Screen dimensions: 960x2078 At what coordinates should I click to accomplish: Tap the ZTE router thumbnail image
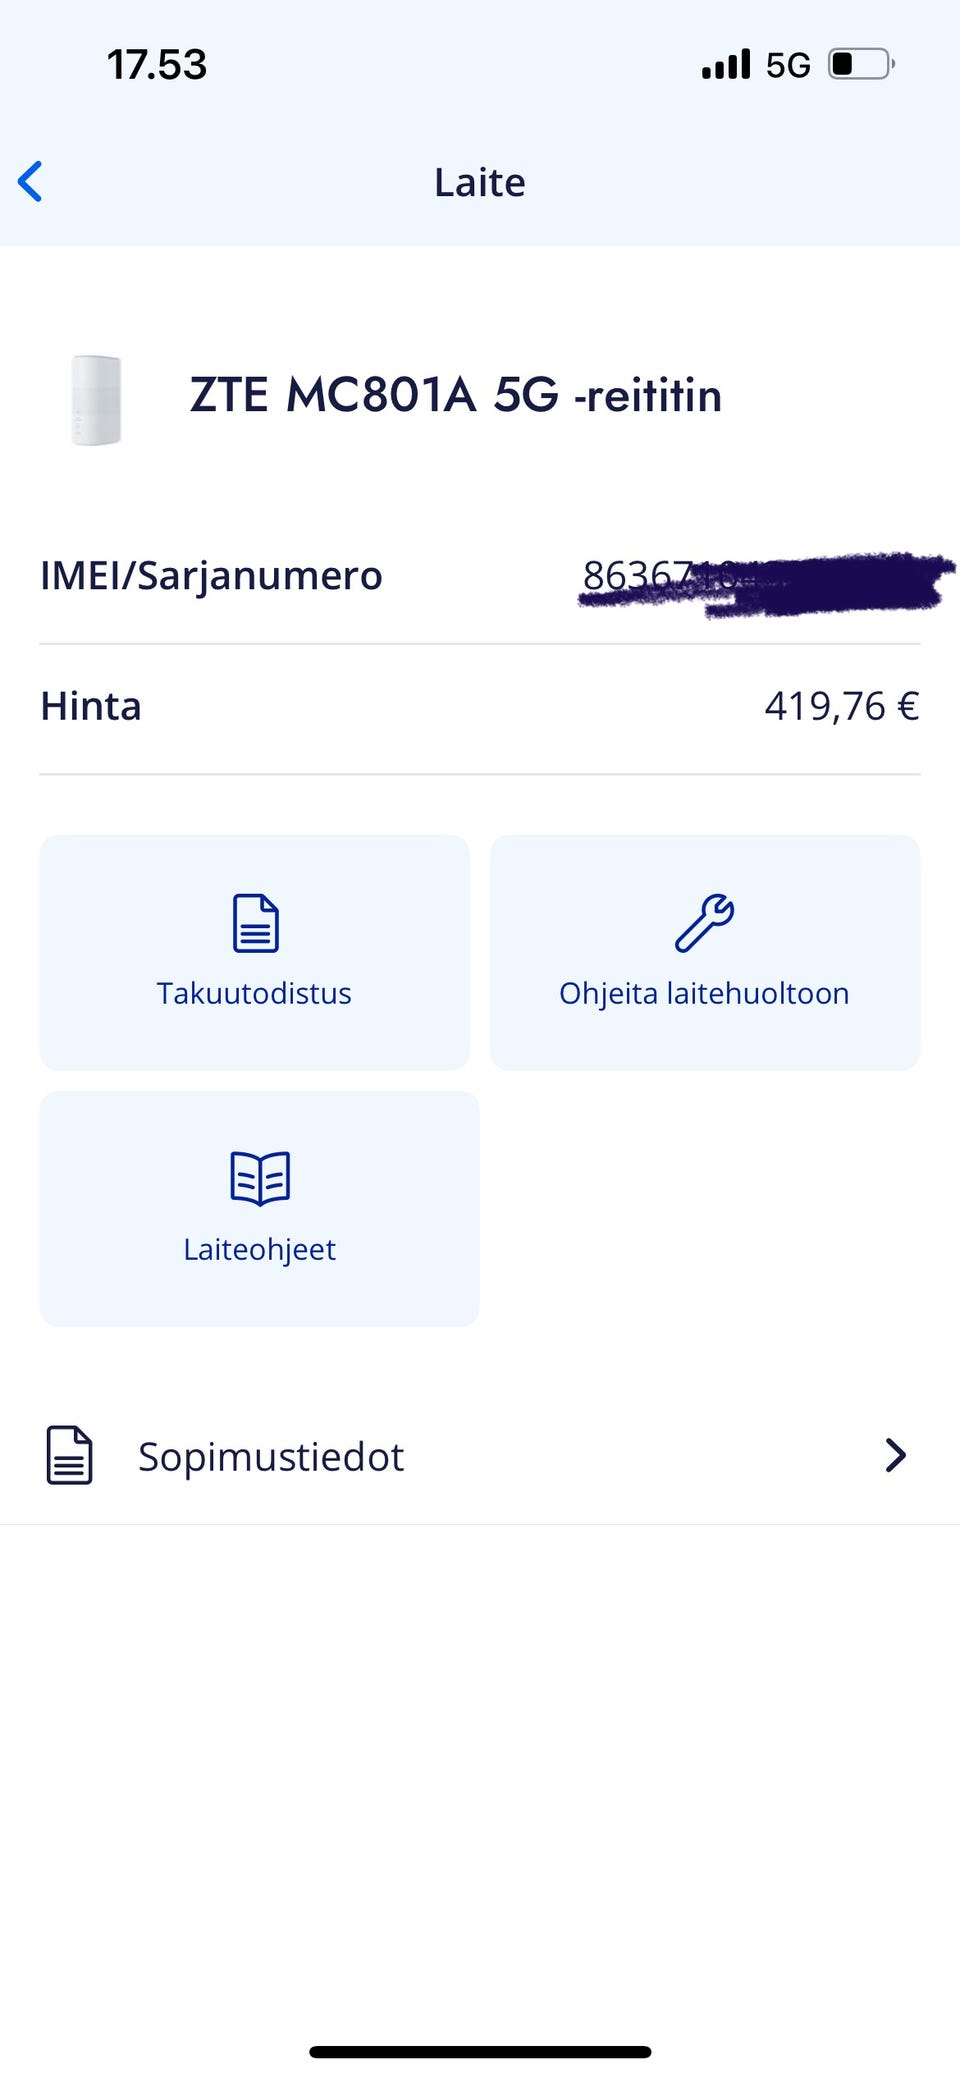(97, 399)
